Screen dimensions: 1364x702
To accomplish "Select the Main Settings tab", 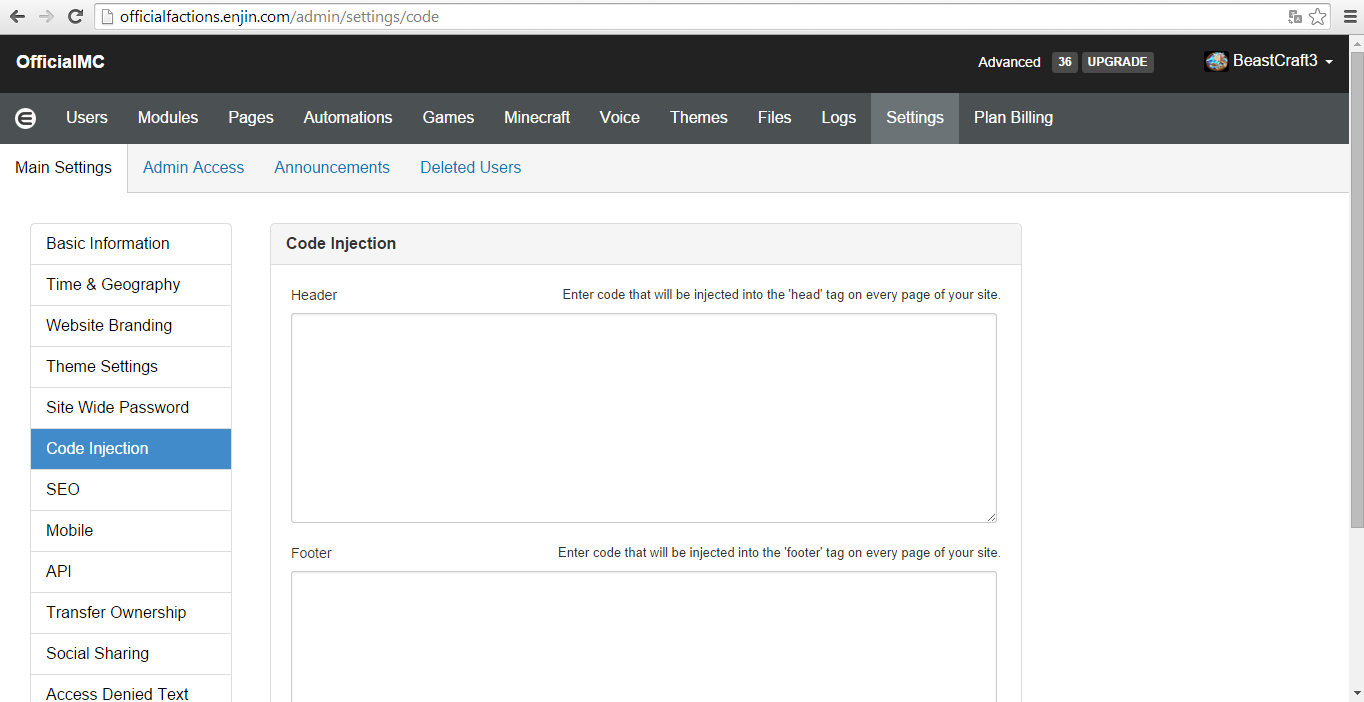I will coord(64,168).
